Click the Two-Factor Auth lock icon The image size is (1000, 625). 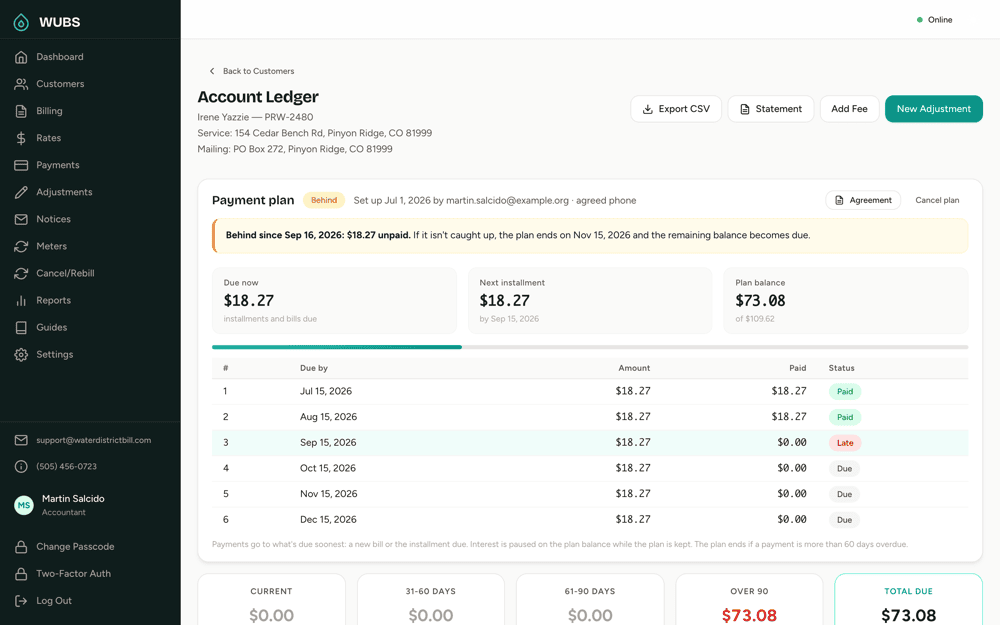click(21, 573)
